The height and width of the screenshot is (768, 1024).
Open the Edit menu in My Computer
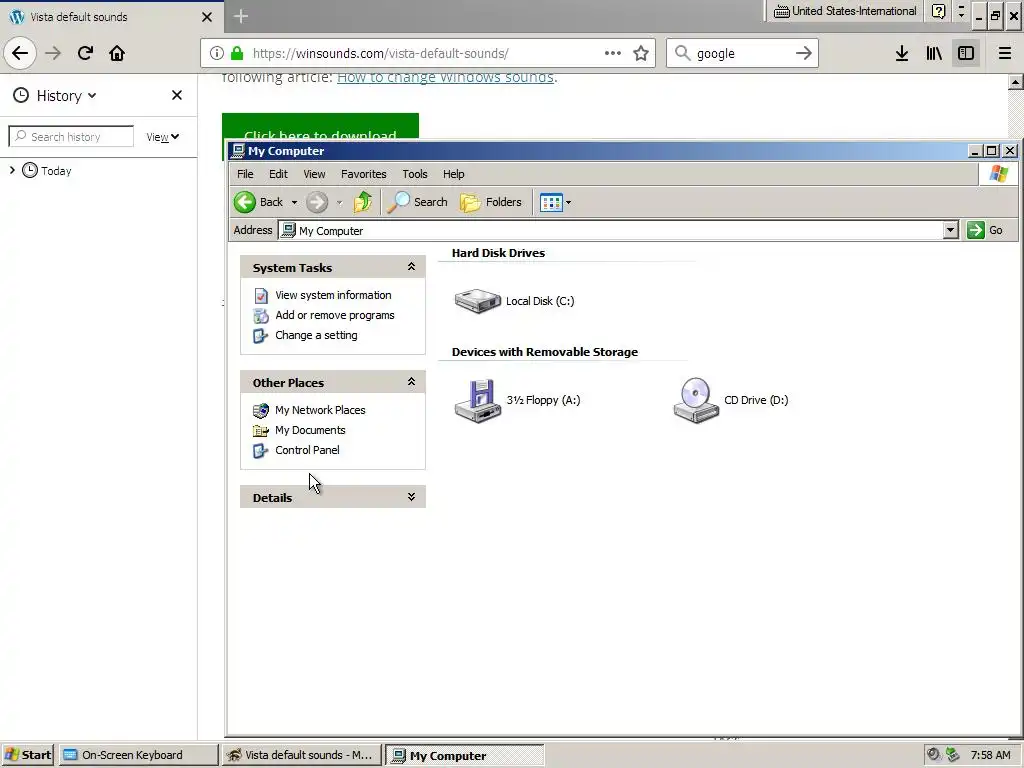click(x=278, y=174)
